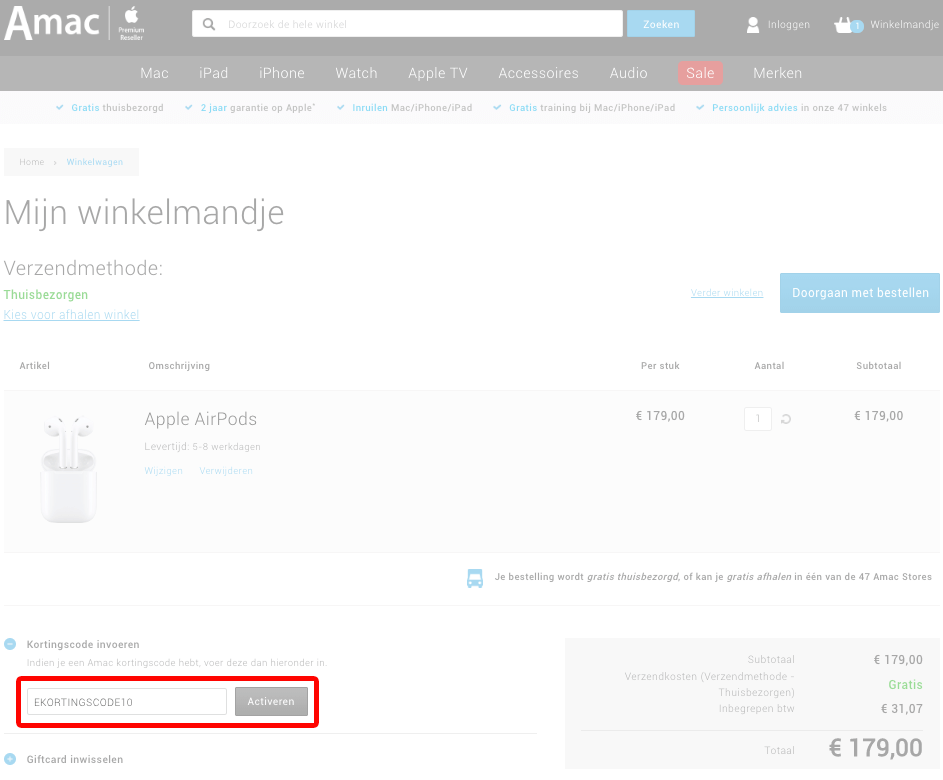Click the Gratis thuisbezorgd benefit text
The height and width of the screenshot is (780, 943).
[117, 108]
